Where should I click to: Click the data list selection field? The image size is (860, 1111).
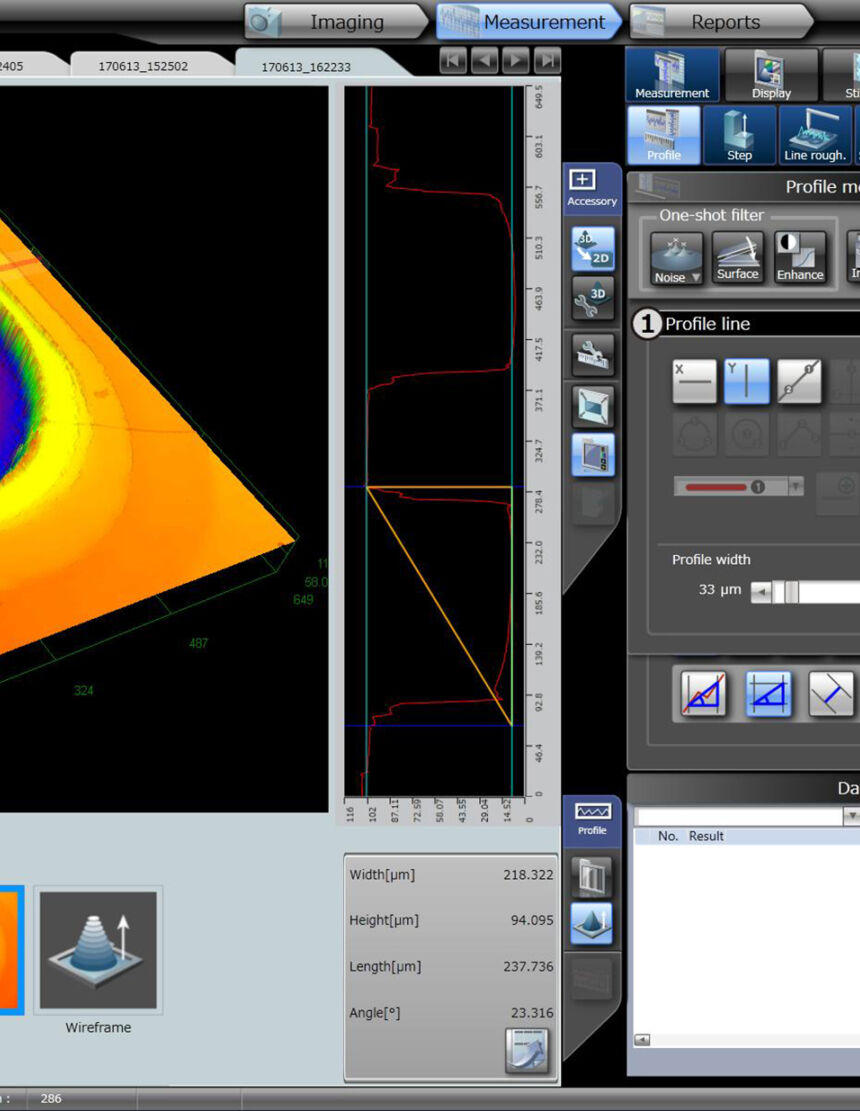tap(739, 816)
